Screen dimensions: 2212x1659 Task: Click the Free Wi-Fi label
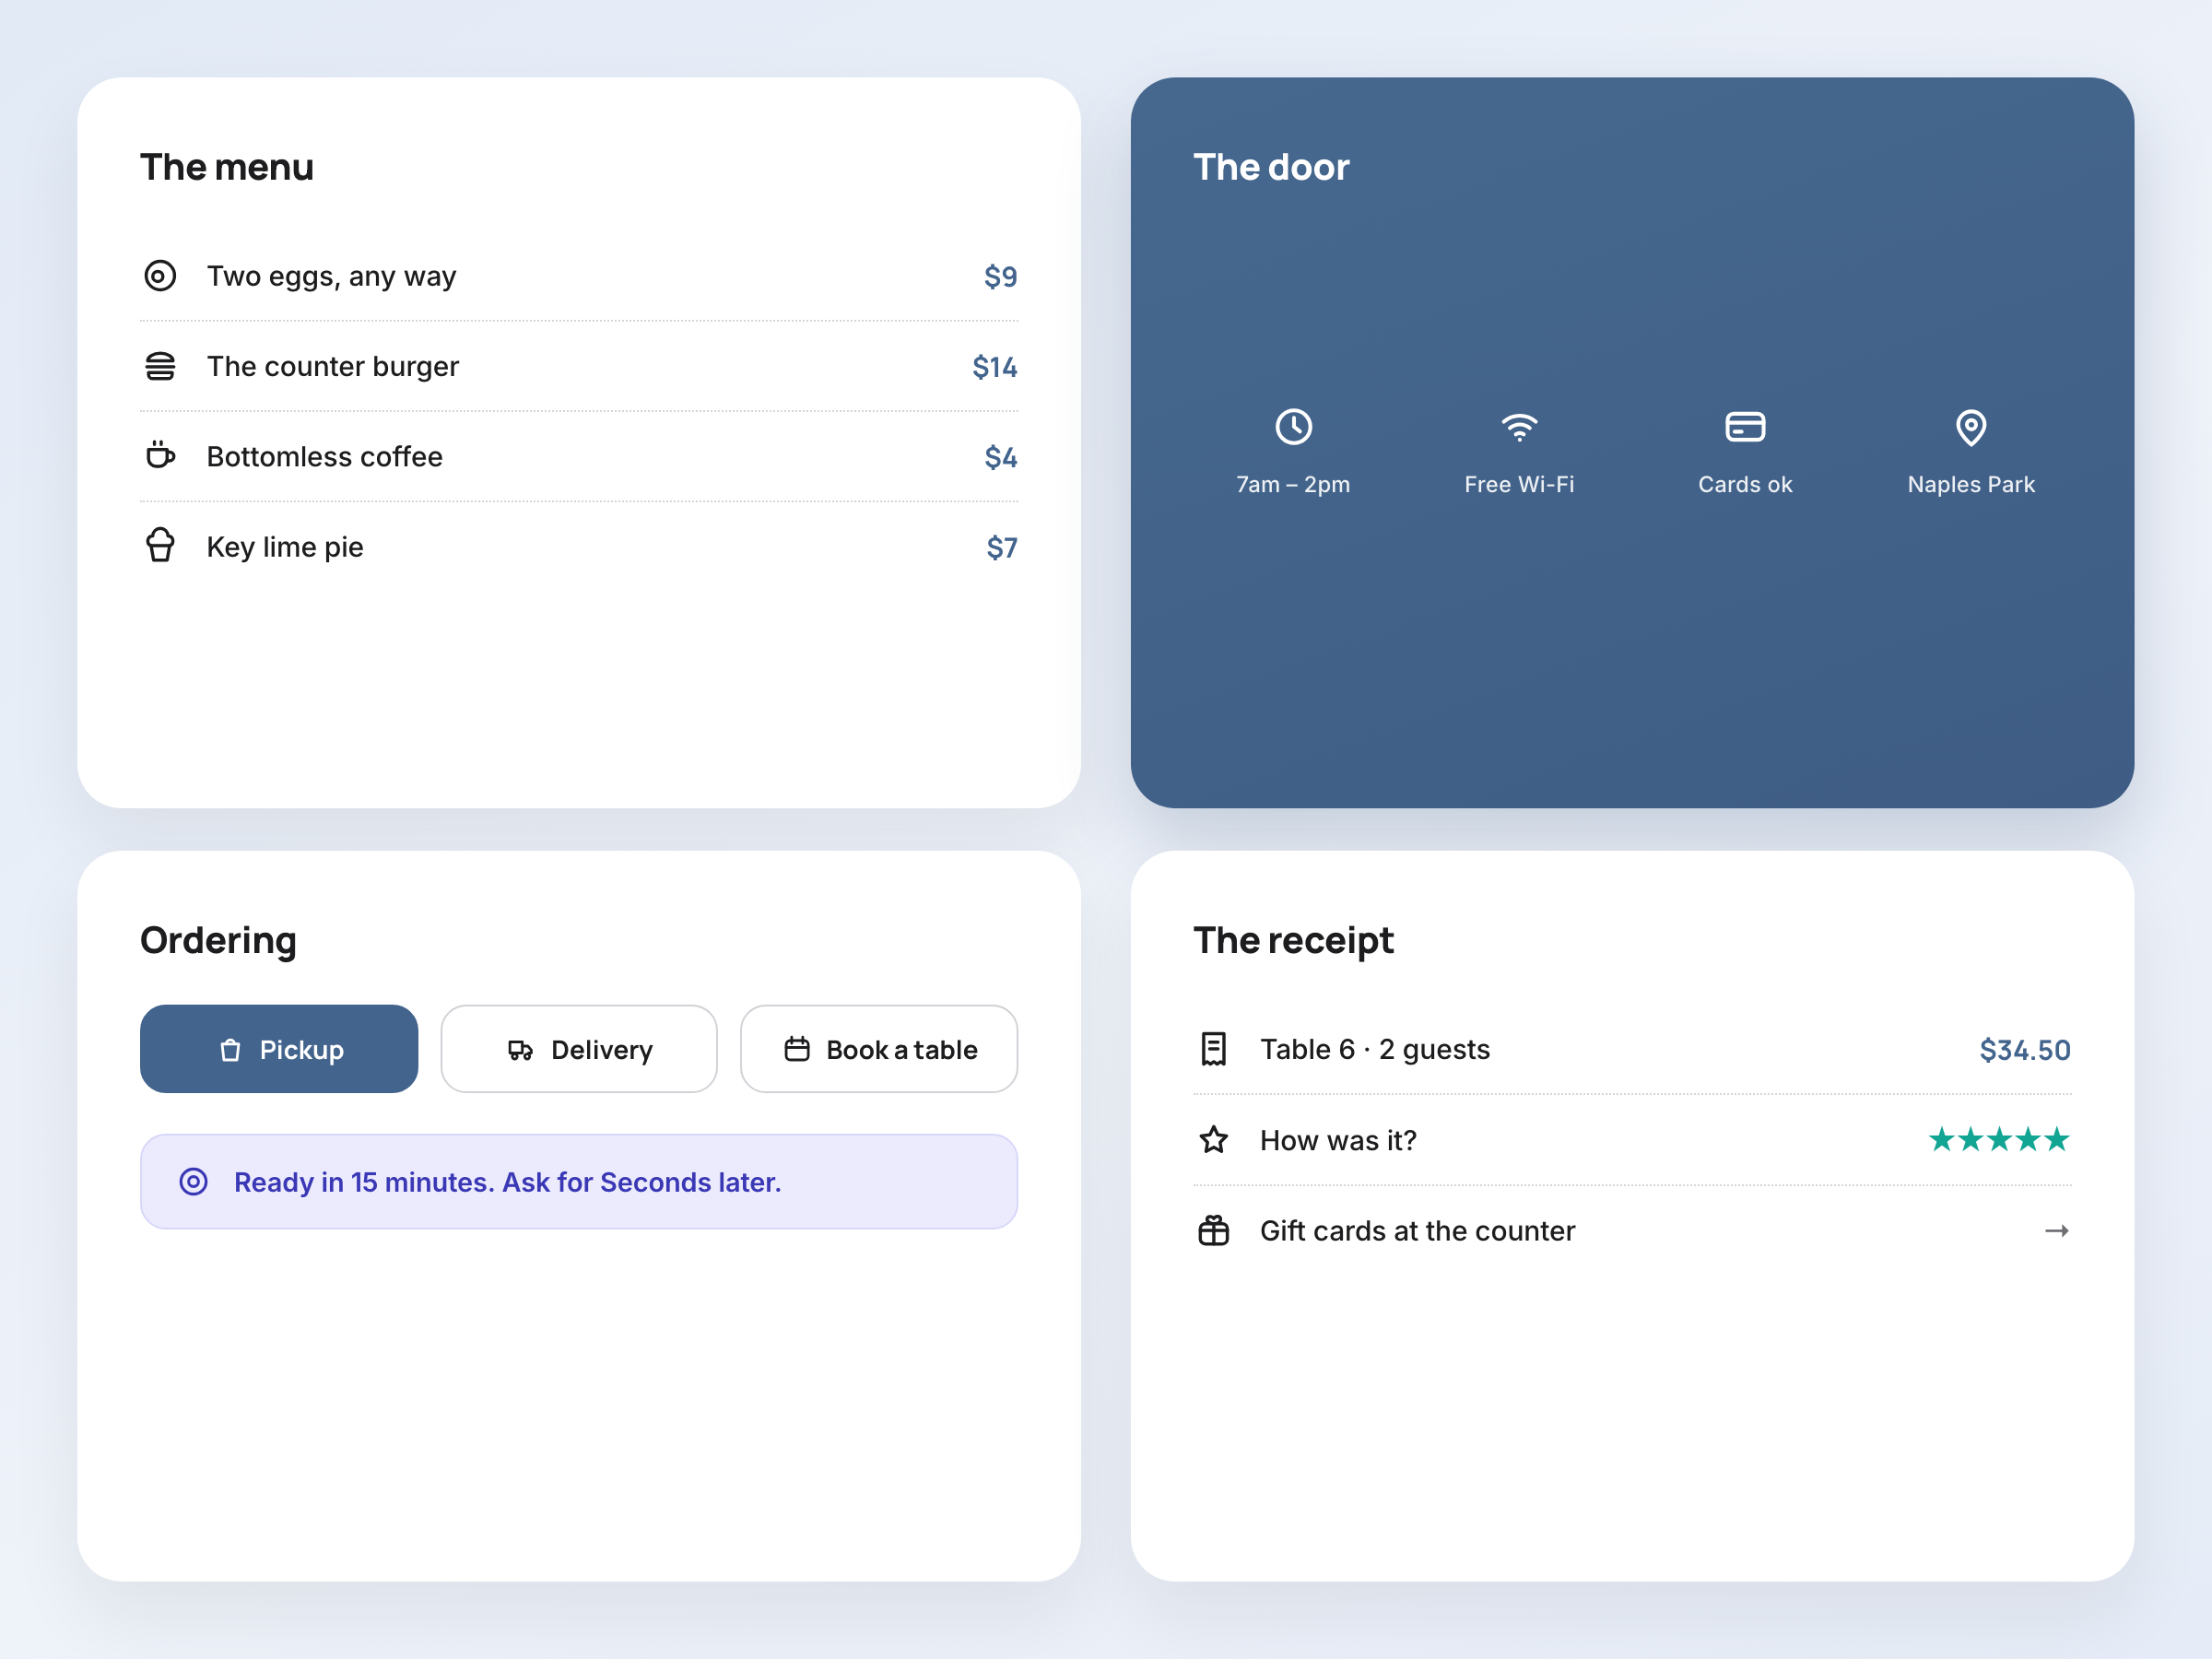click(1519, 484)
